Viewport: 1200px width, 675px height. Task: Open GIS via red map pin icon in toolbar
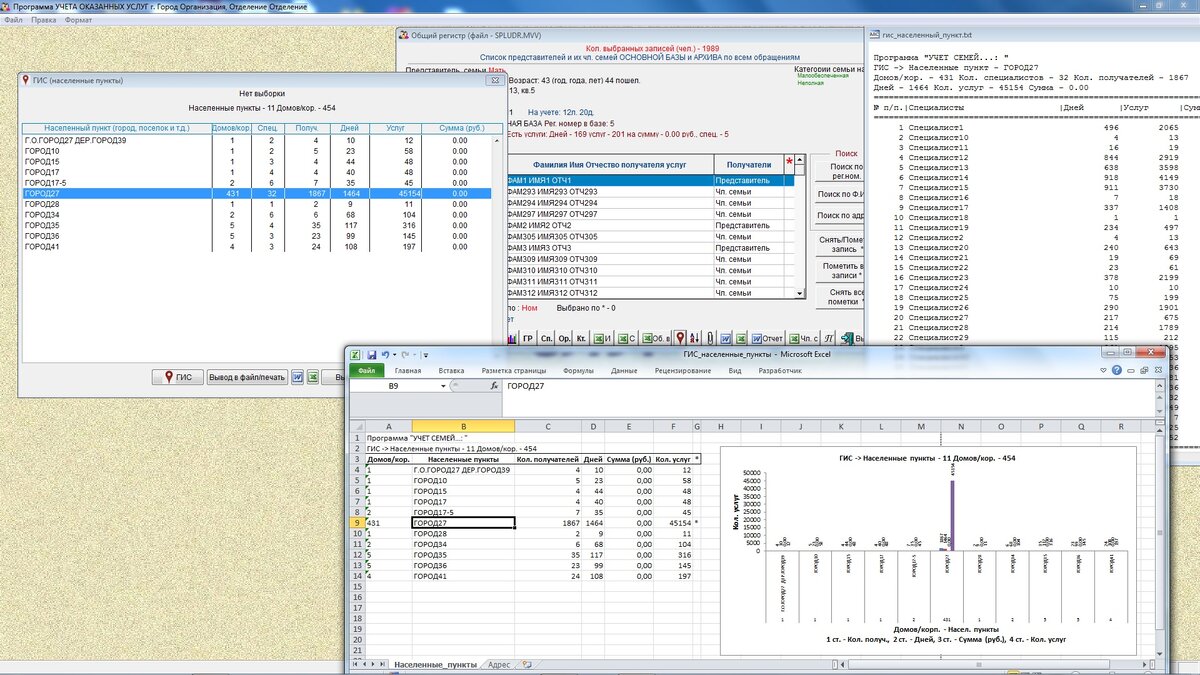tap(680, 338)
